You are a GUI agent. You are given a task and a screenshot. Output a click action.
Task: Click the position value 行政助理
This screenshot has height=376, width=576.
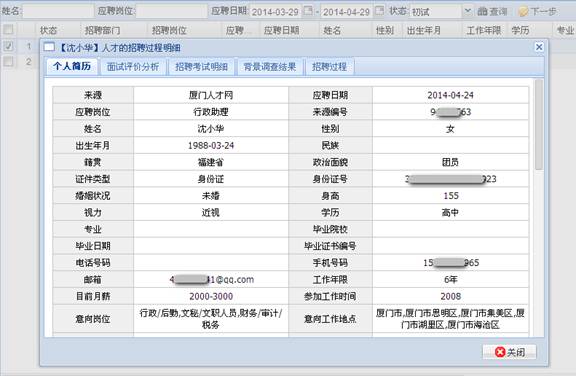(x=211, y=112)
